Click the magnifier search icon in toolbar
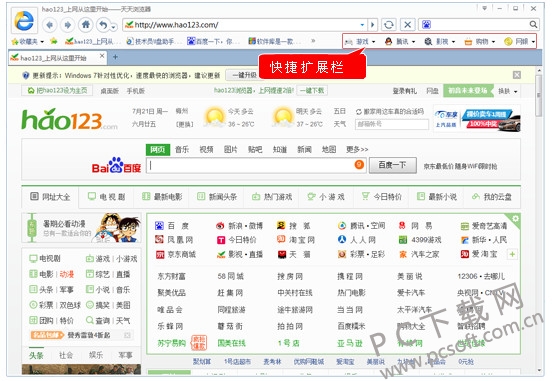The image size is (556, 381). click(x=533, y=24)
